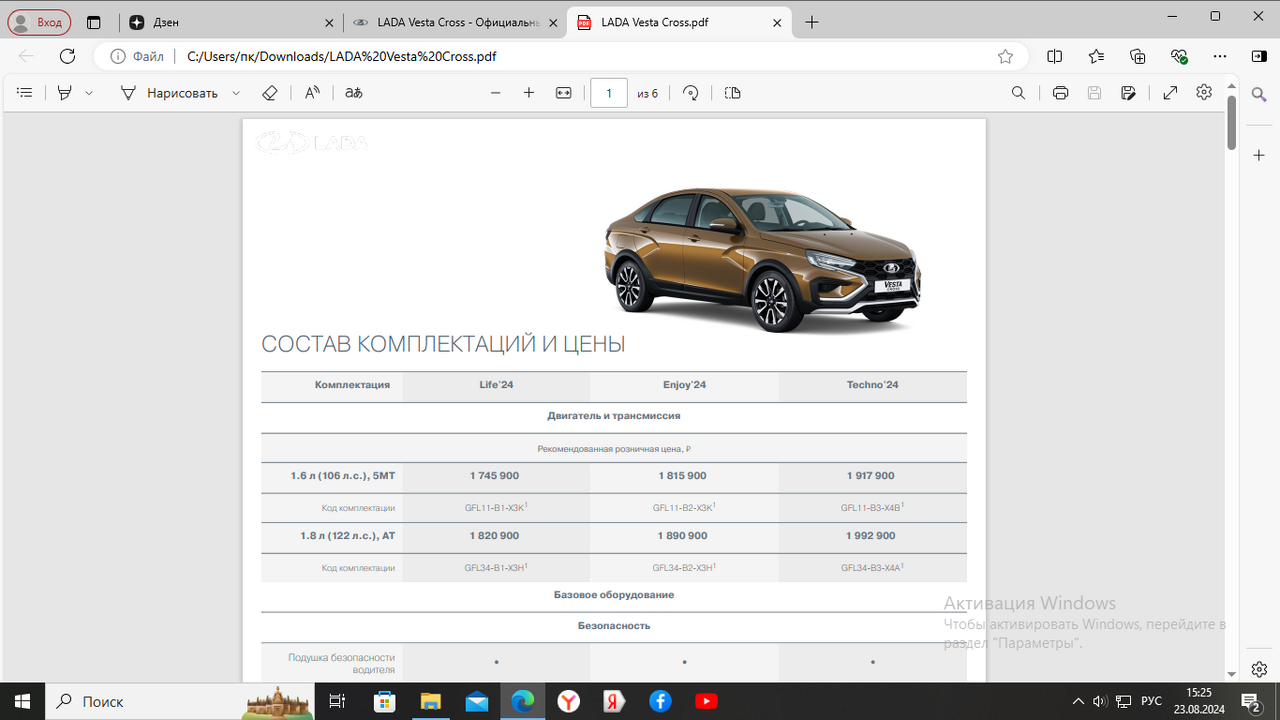This screenshot has width=1280, height=720.
Task: Open Yandex Browser from taskbar
Action: pos(568,702)
